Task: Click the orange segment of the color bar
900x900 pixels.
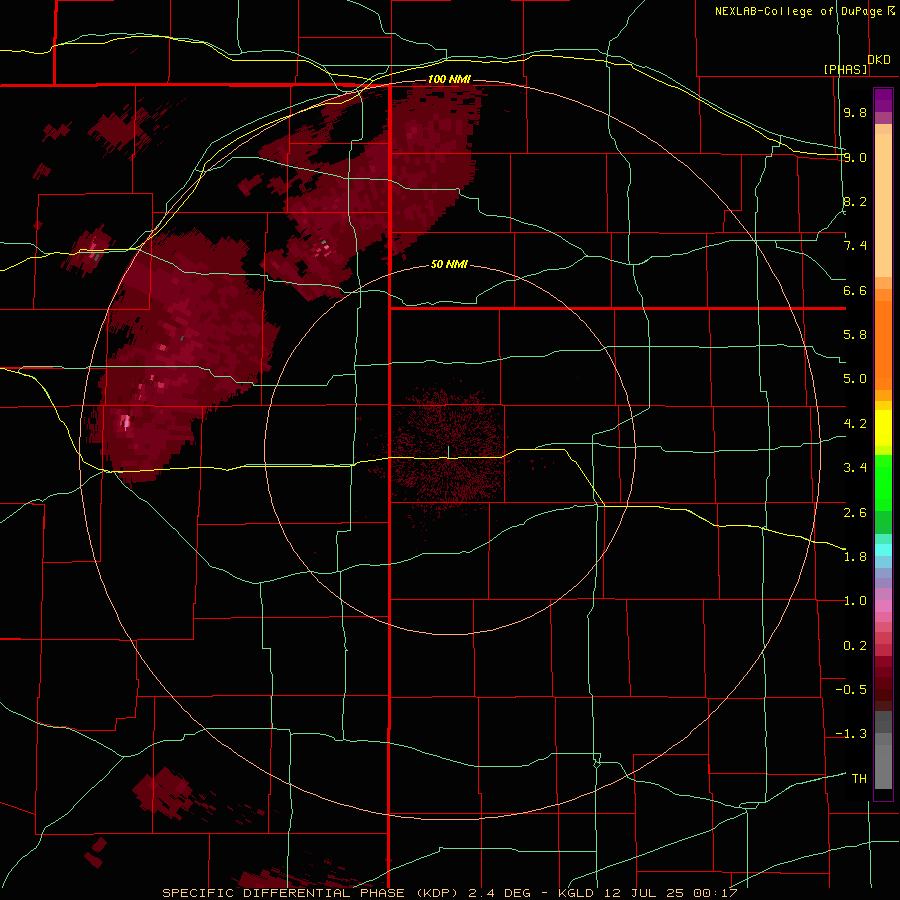Action: (883, 344)
